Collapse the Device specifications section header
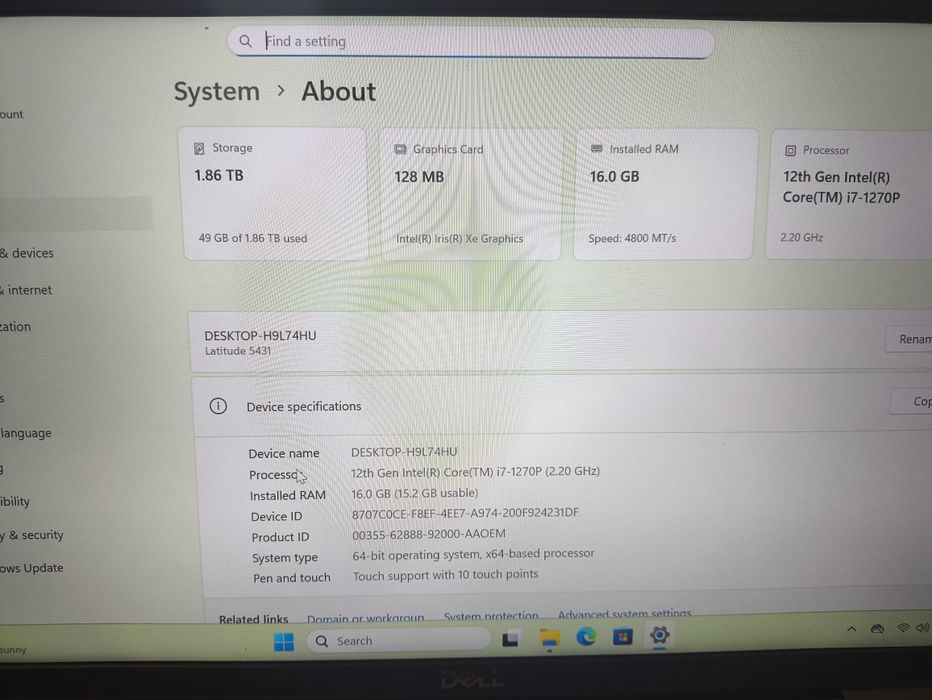Image resolution: width=932 pixels, height=700 pixels. 563,405
